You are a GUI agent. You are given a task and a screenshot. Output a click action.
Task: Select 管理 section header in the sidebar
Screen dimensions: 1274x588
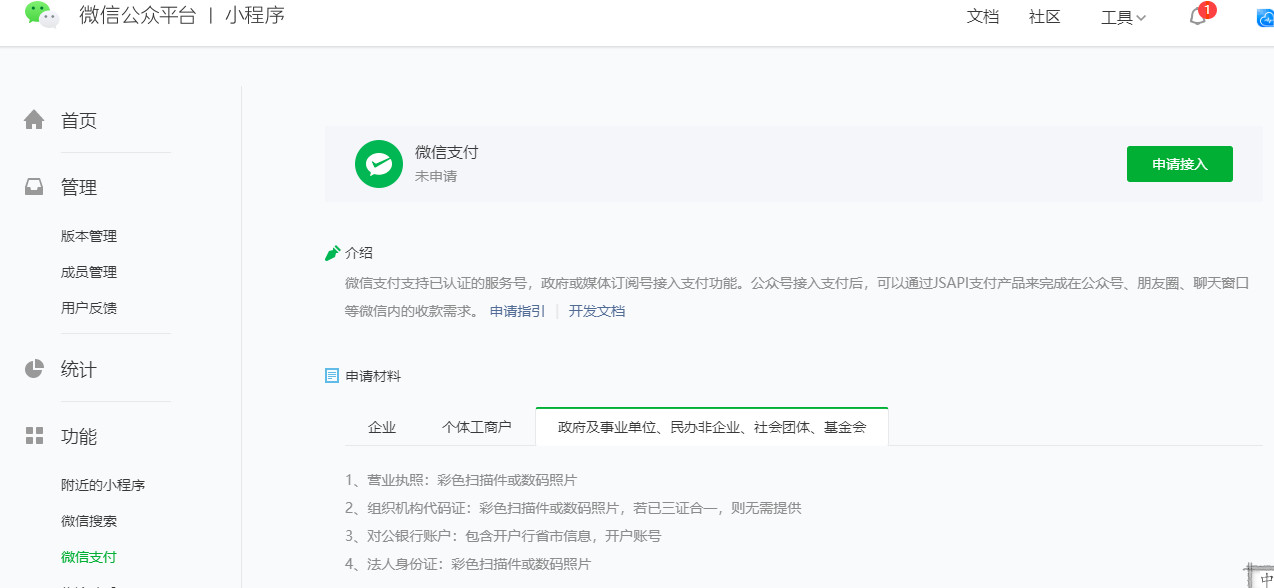pyautogui.click(x=79, y=188)
